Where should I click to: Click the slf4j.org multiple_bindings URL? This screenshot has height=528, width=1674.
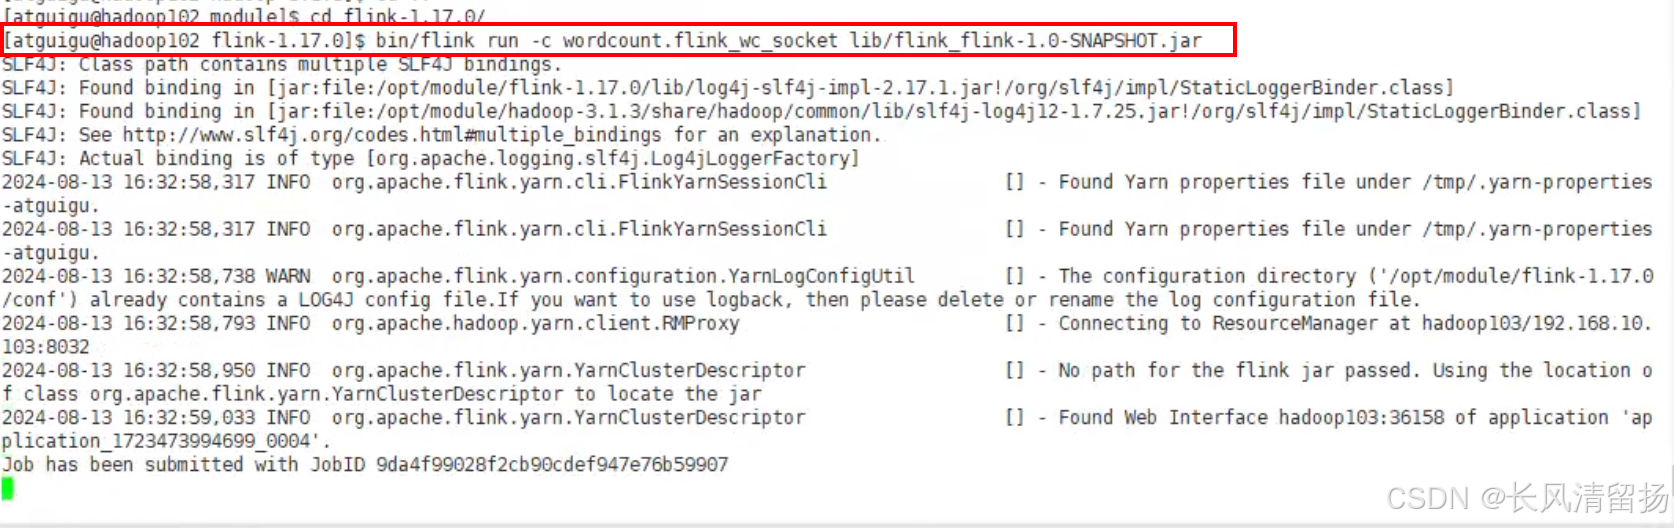pyautogui.click(x=391, y=135)
